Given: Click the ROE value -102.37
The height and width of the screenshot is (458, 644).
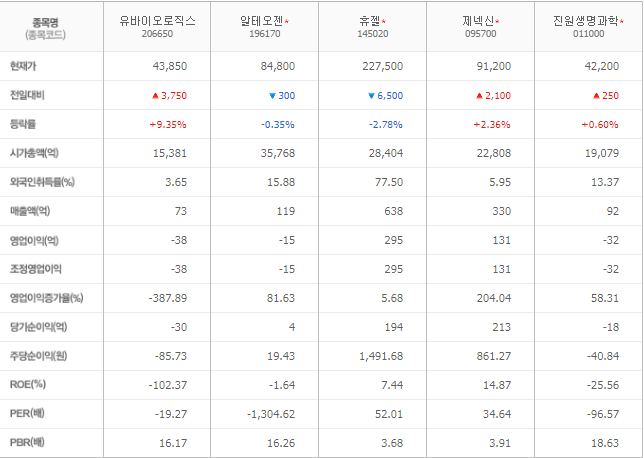Looking at the screenshot, I should point(168,385).
